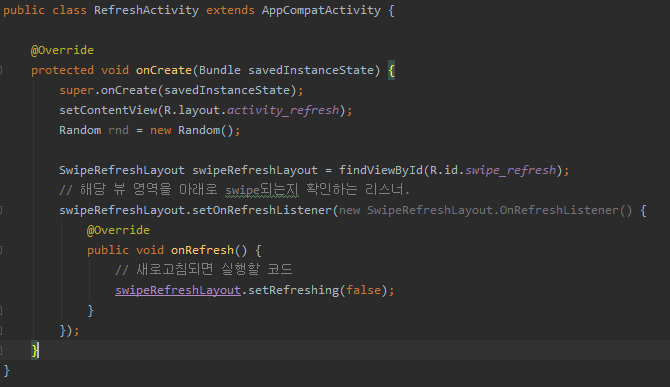
Task: Click the setRefreshing method call
Action: 293,290
